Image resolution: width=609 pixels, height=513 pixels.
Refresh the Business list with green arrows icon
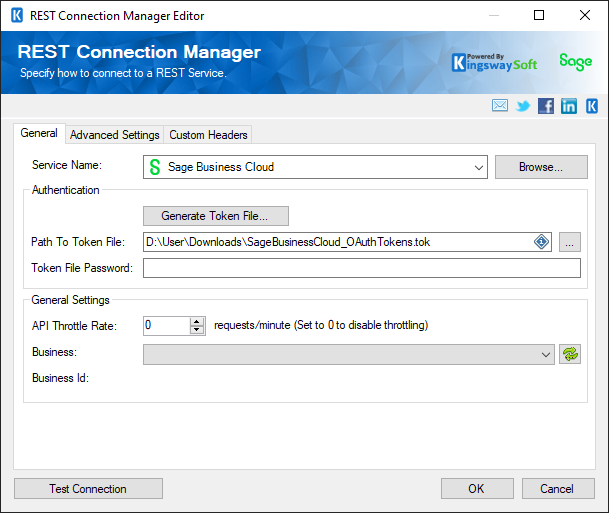click(x=570, y=354)
